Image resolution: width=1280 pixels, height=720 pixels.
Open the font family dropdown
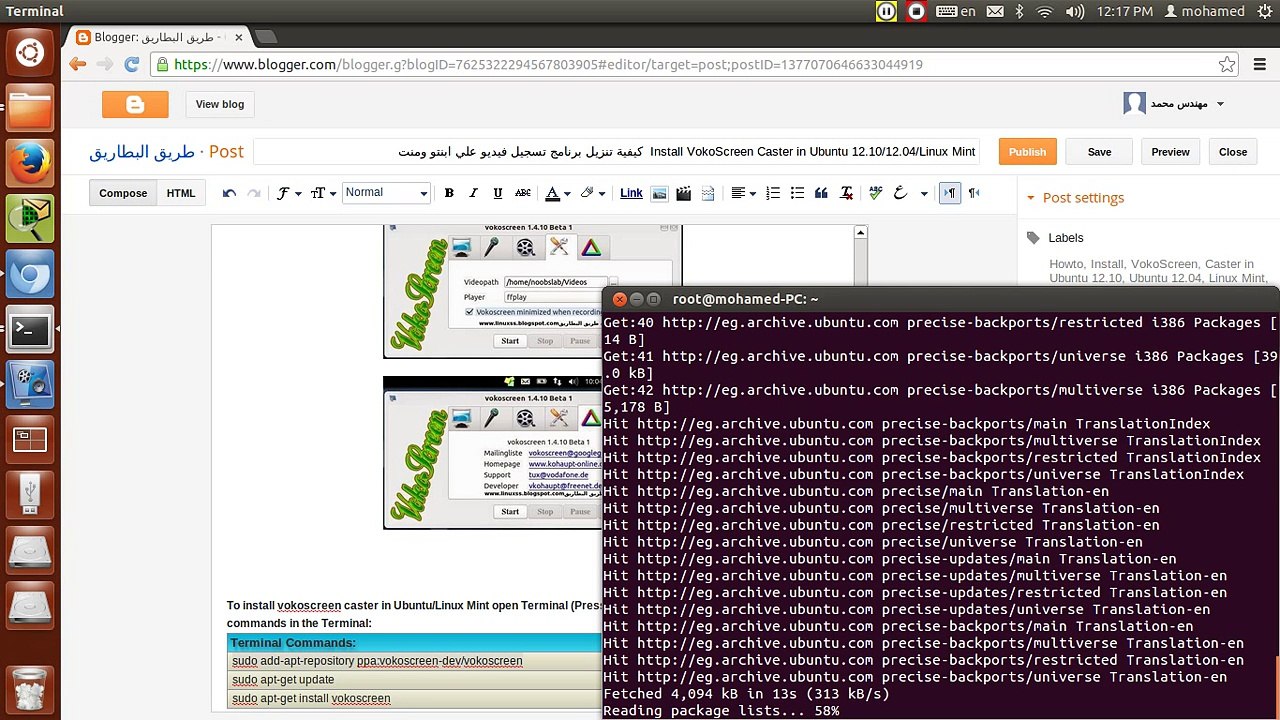click(288, 193)
